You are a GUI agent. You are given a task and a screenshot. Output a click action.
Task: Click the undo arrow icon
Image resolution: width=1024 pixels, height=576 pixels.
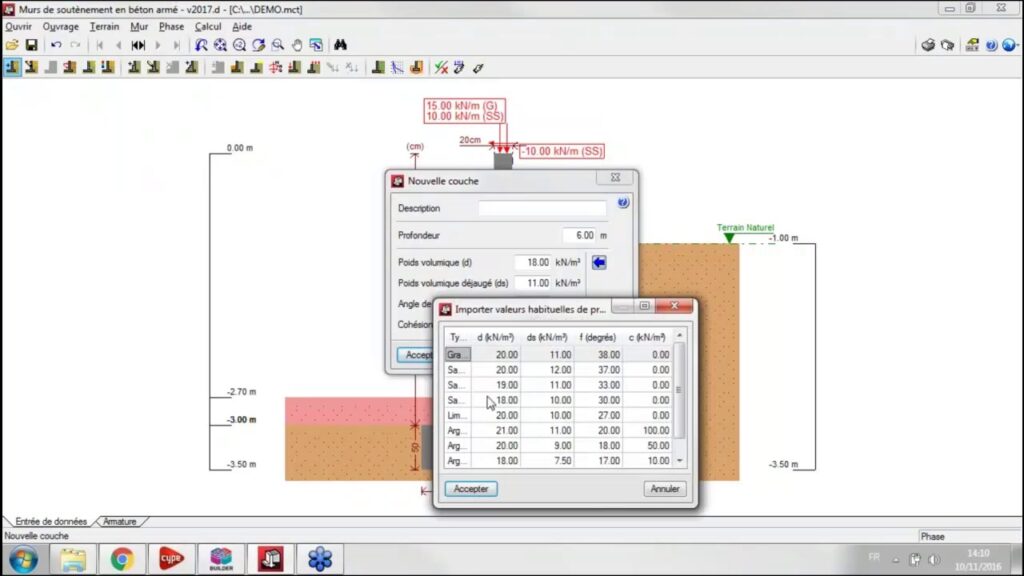[x=56, y=45]
